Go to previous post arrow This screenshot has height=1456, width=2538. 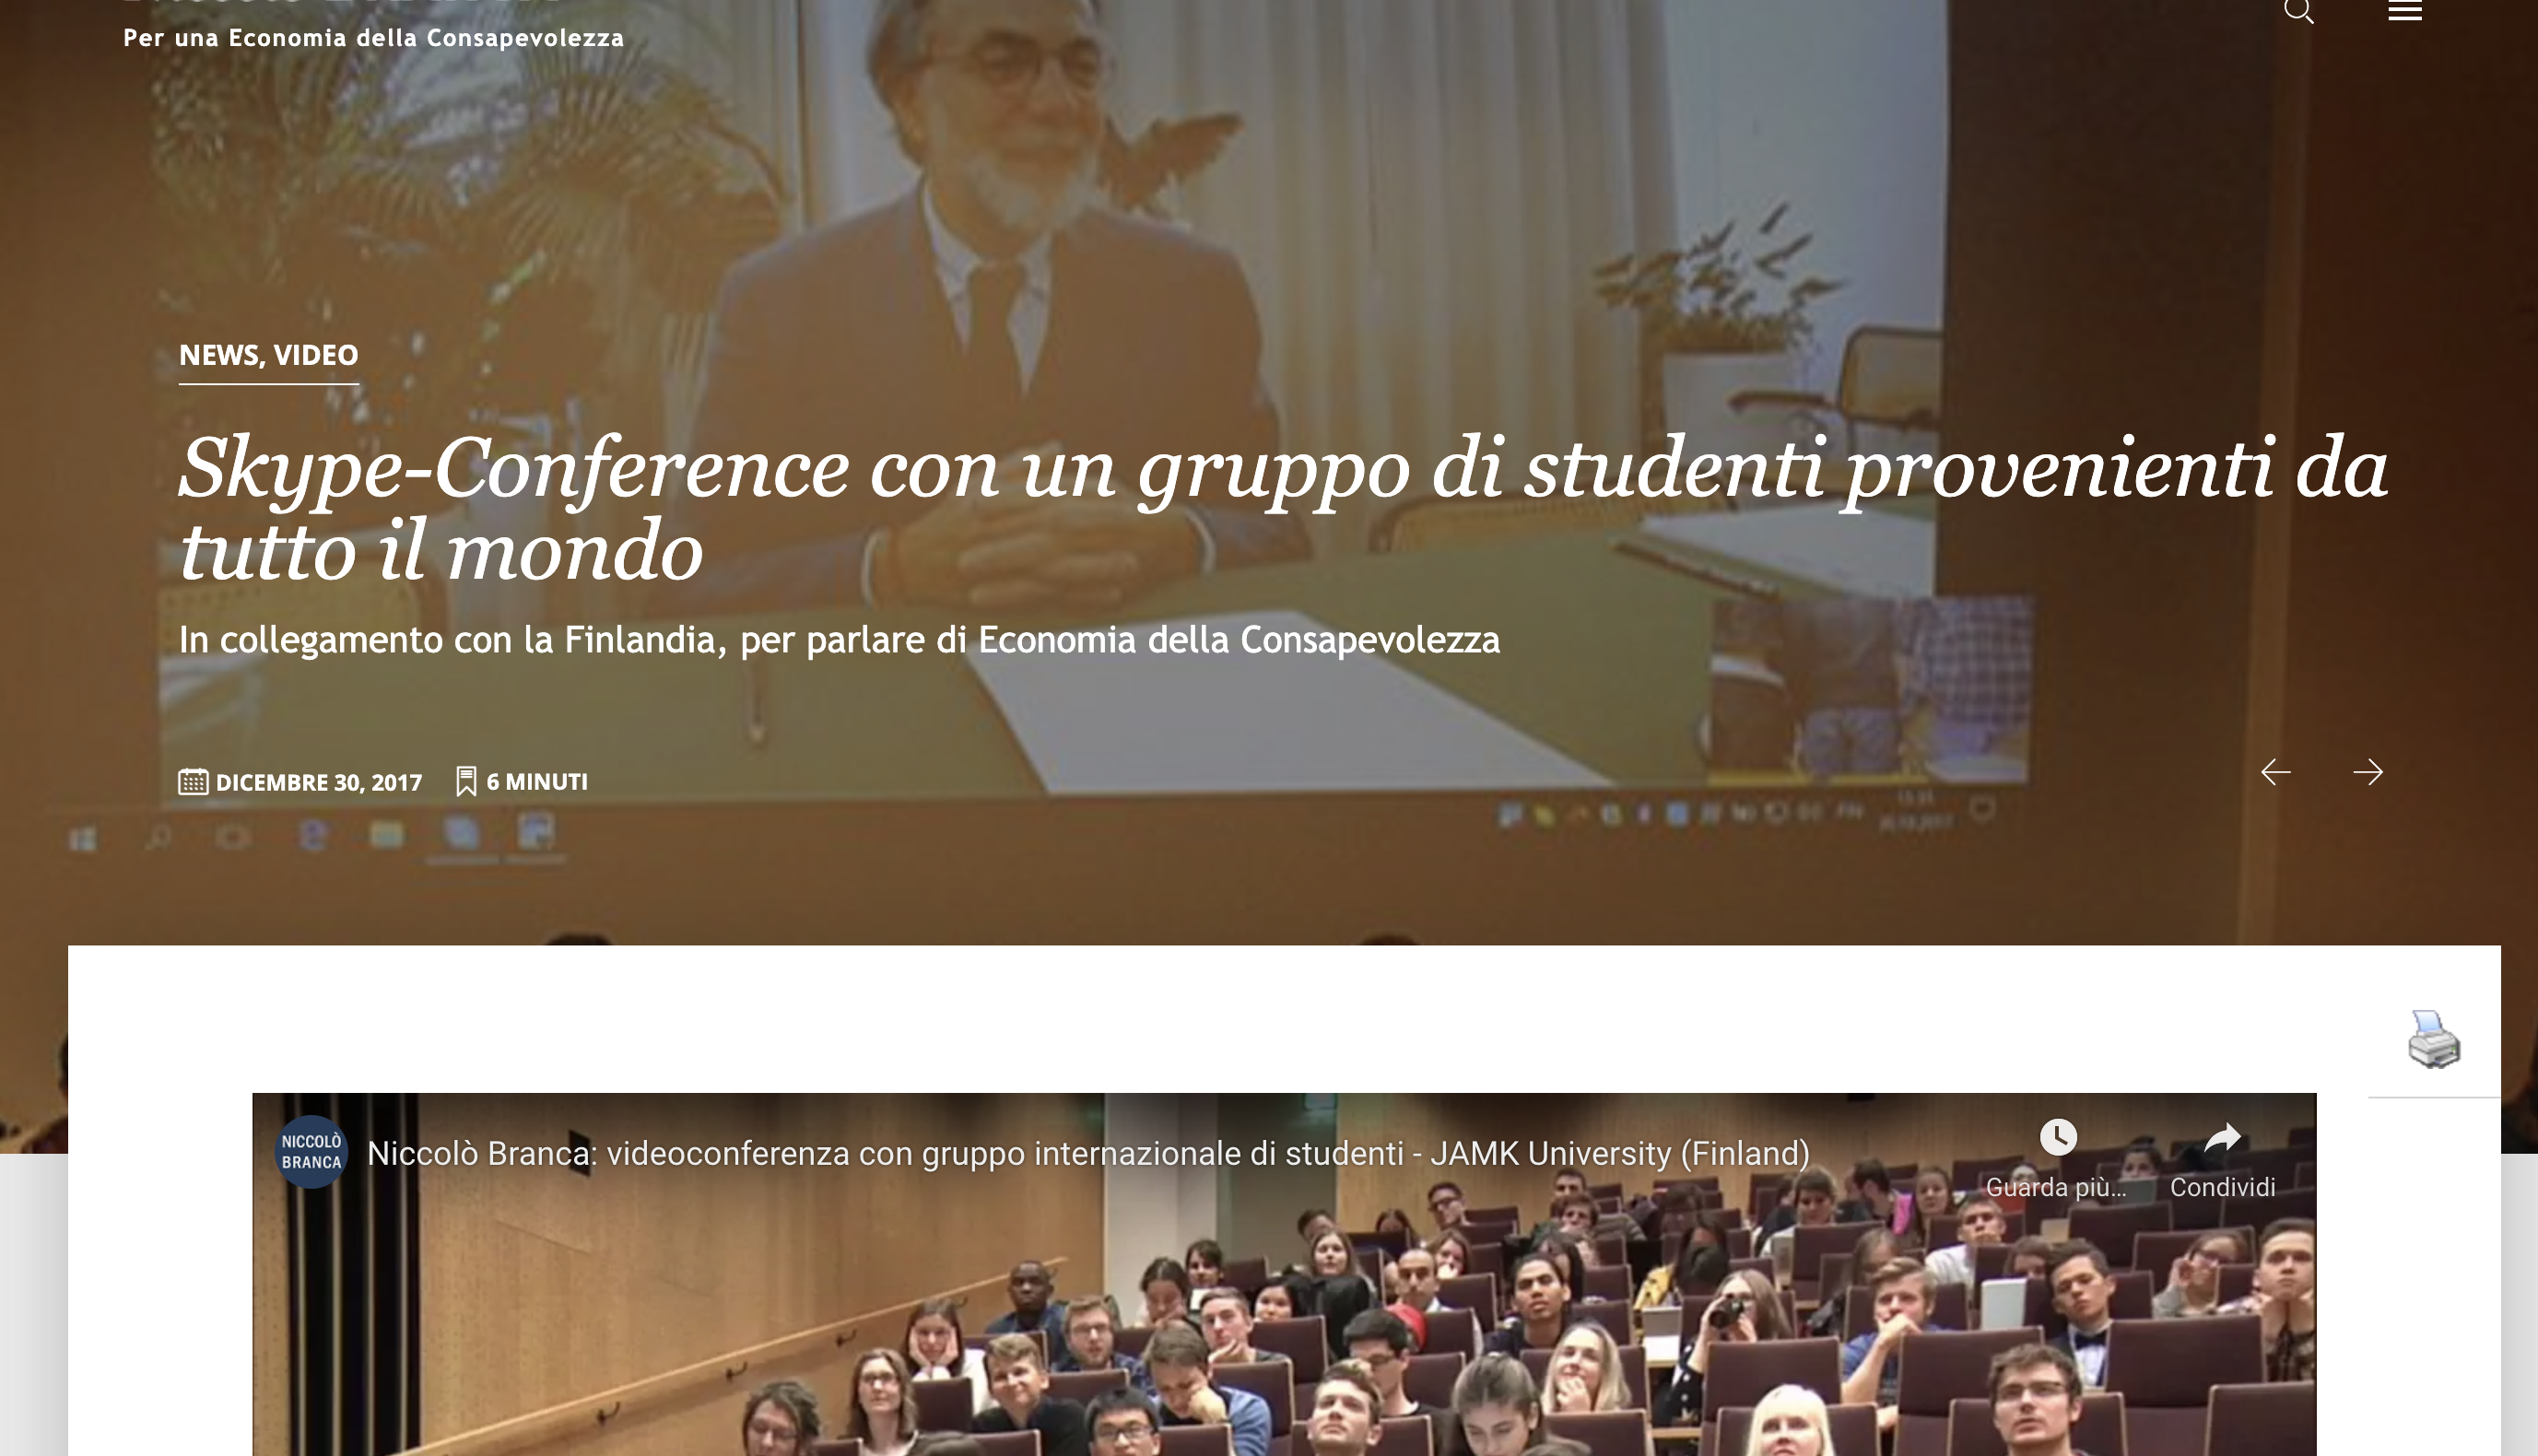pyautogui.click(x=2275, y=772)
